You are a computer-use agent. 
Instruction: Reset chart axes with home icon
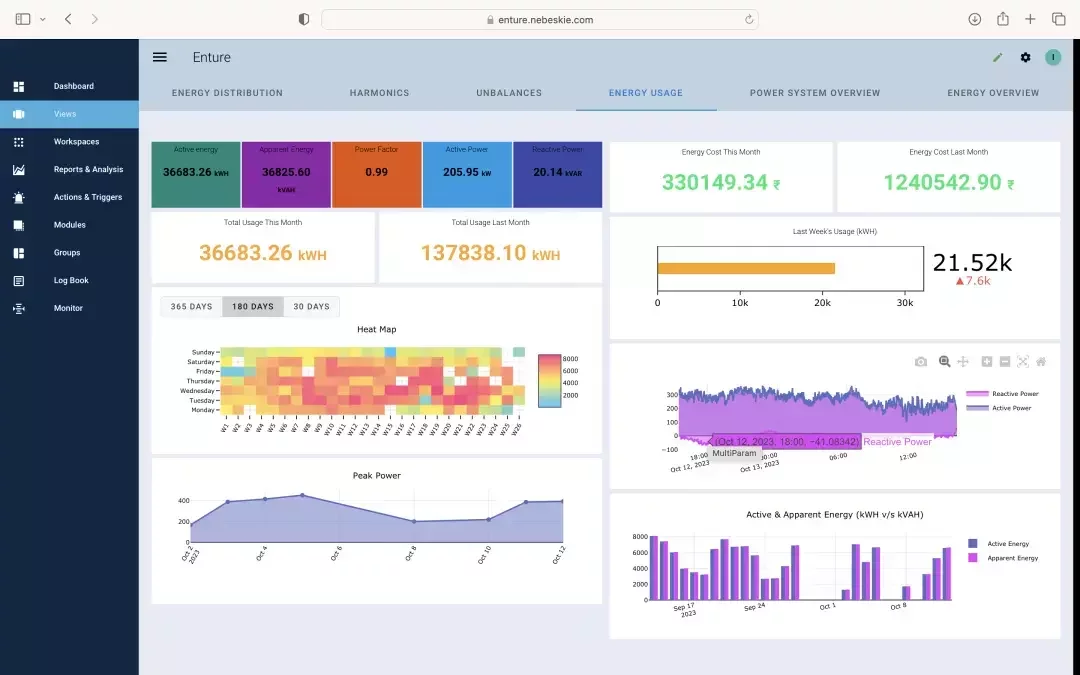click(x=1041, y=362)
